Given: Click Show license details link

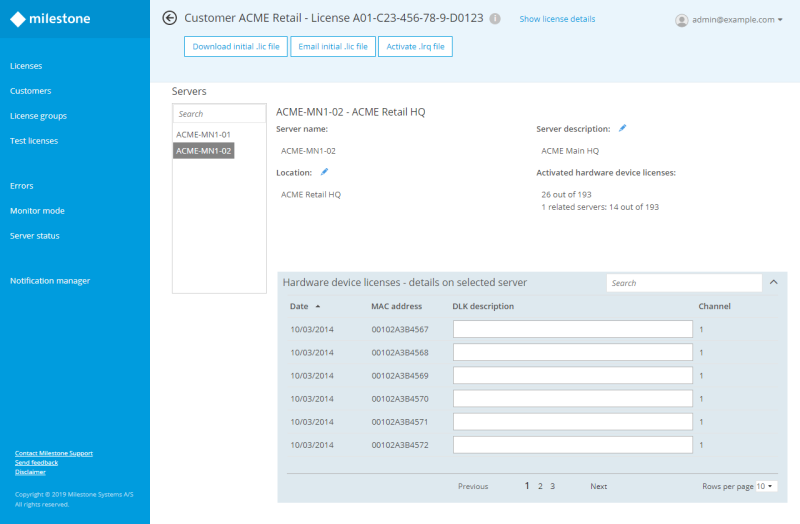Looking at the screenshot, I should coord(557,19).
